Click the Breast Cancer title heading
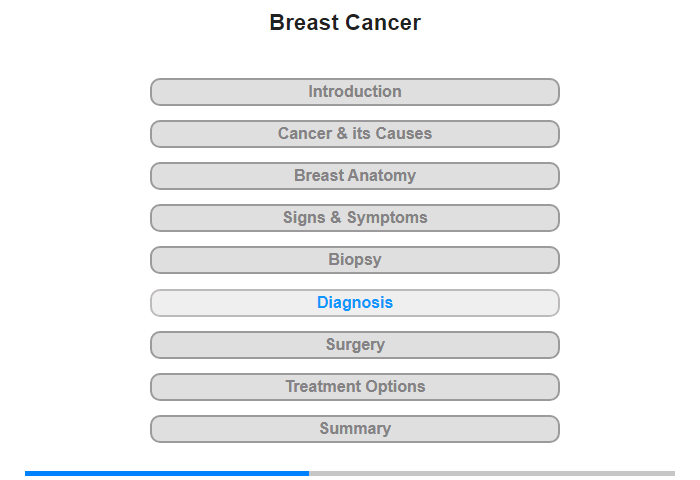700x480 pixels. point(345,23)
